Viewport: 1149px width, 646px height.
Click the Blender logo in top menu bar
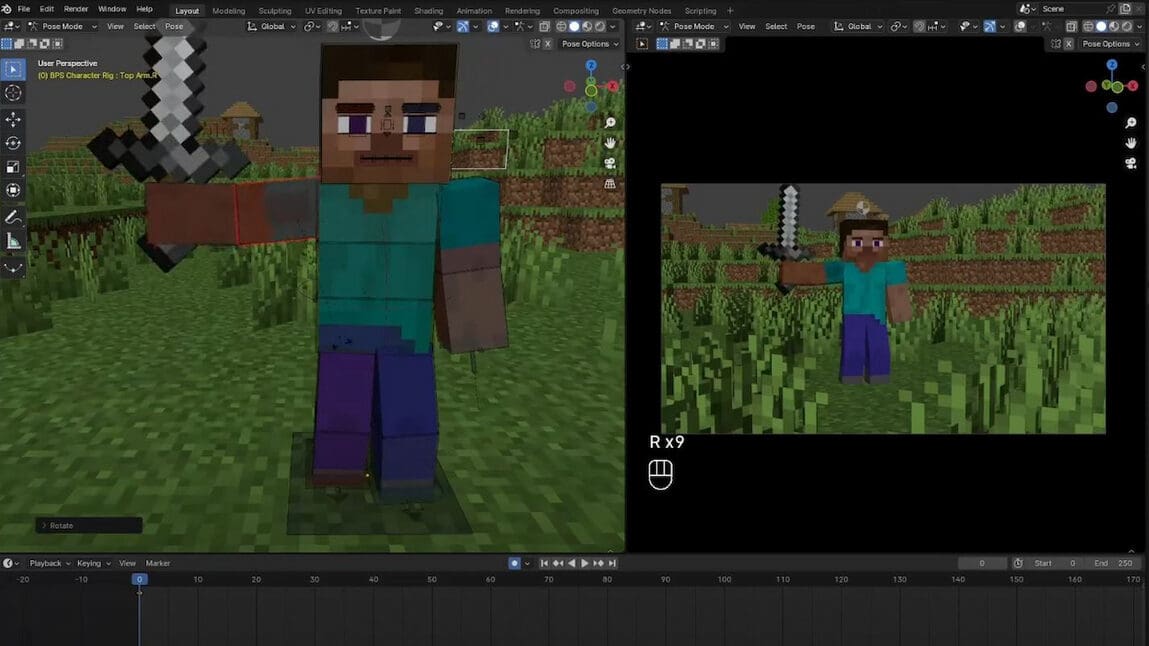(x=7, y=9)
